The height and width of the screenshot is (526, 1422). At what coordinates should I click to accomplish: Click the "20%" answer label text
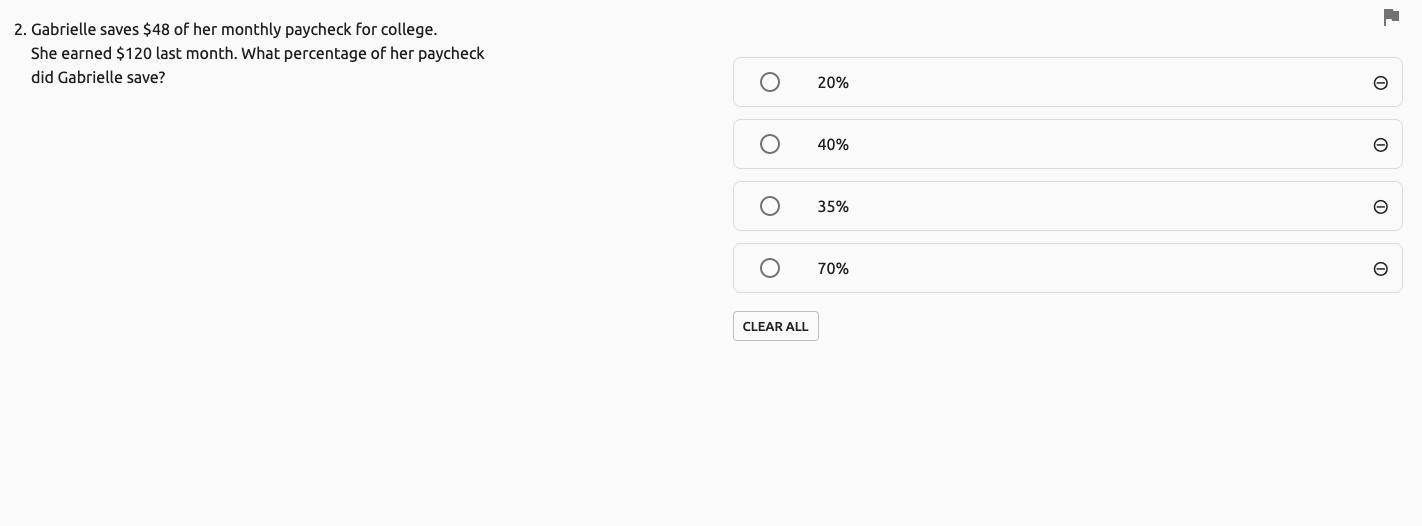pyautogui.click(x=832, y=83)
